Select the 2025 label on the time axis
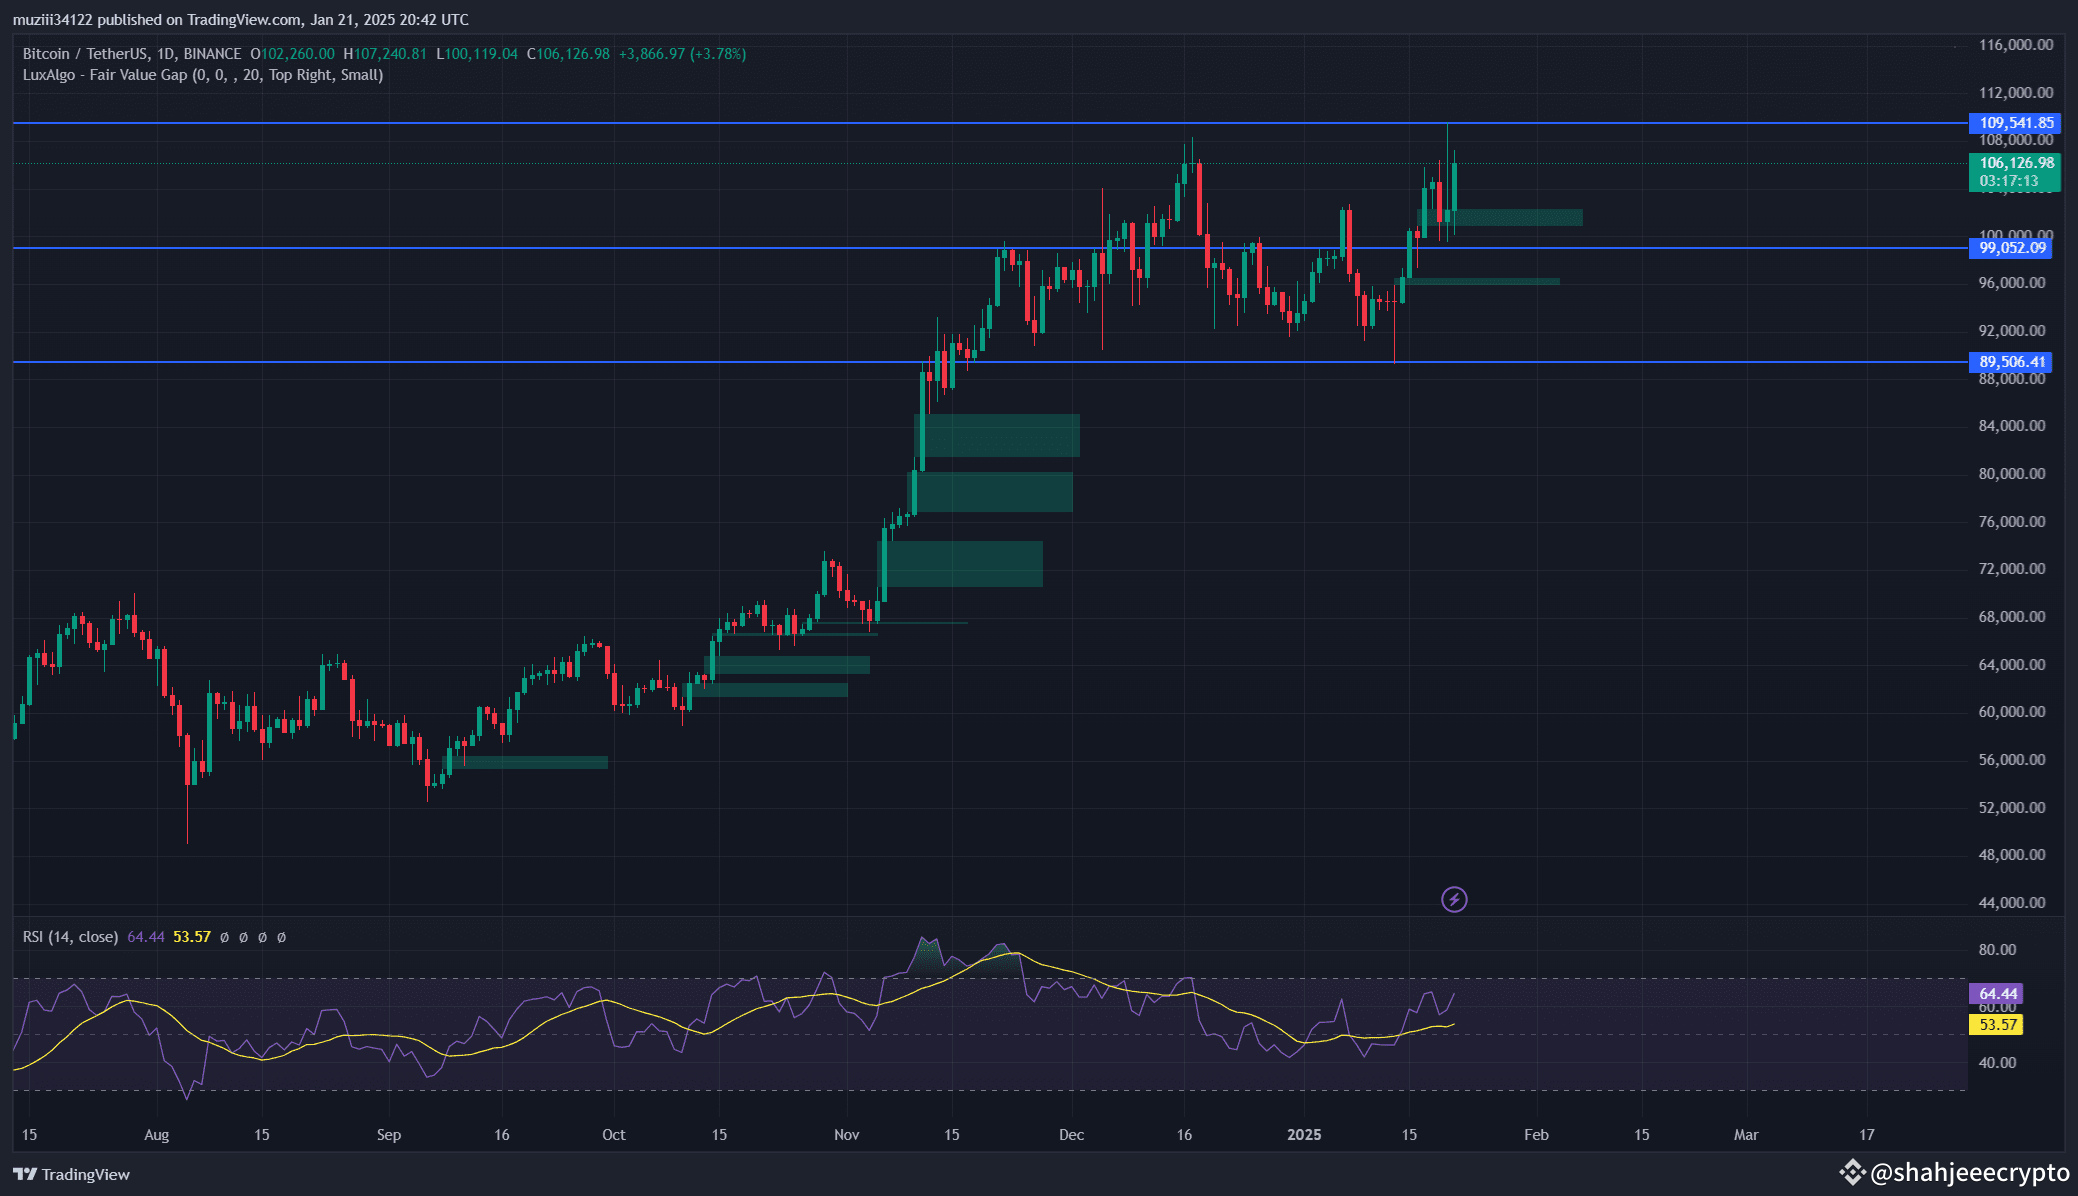 coord(1303,1135)
